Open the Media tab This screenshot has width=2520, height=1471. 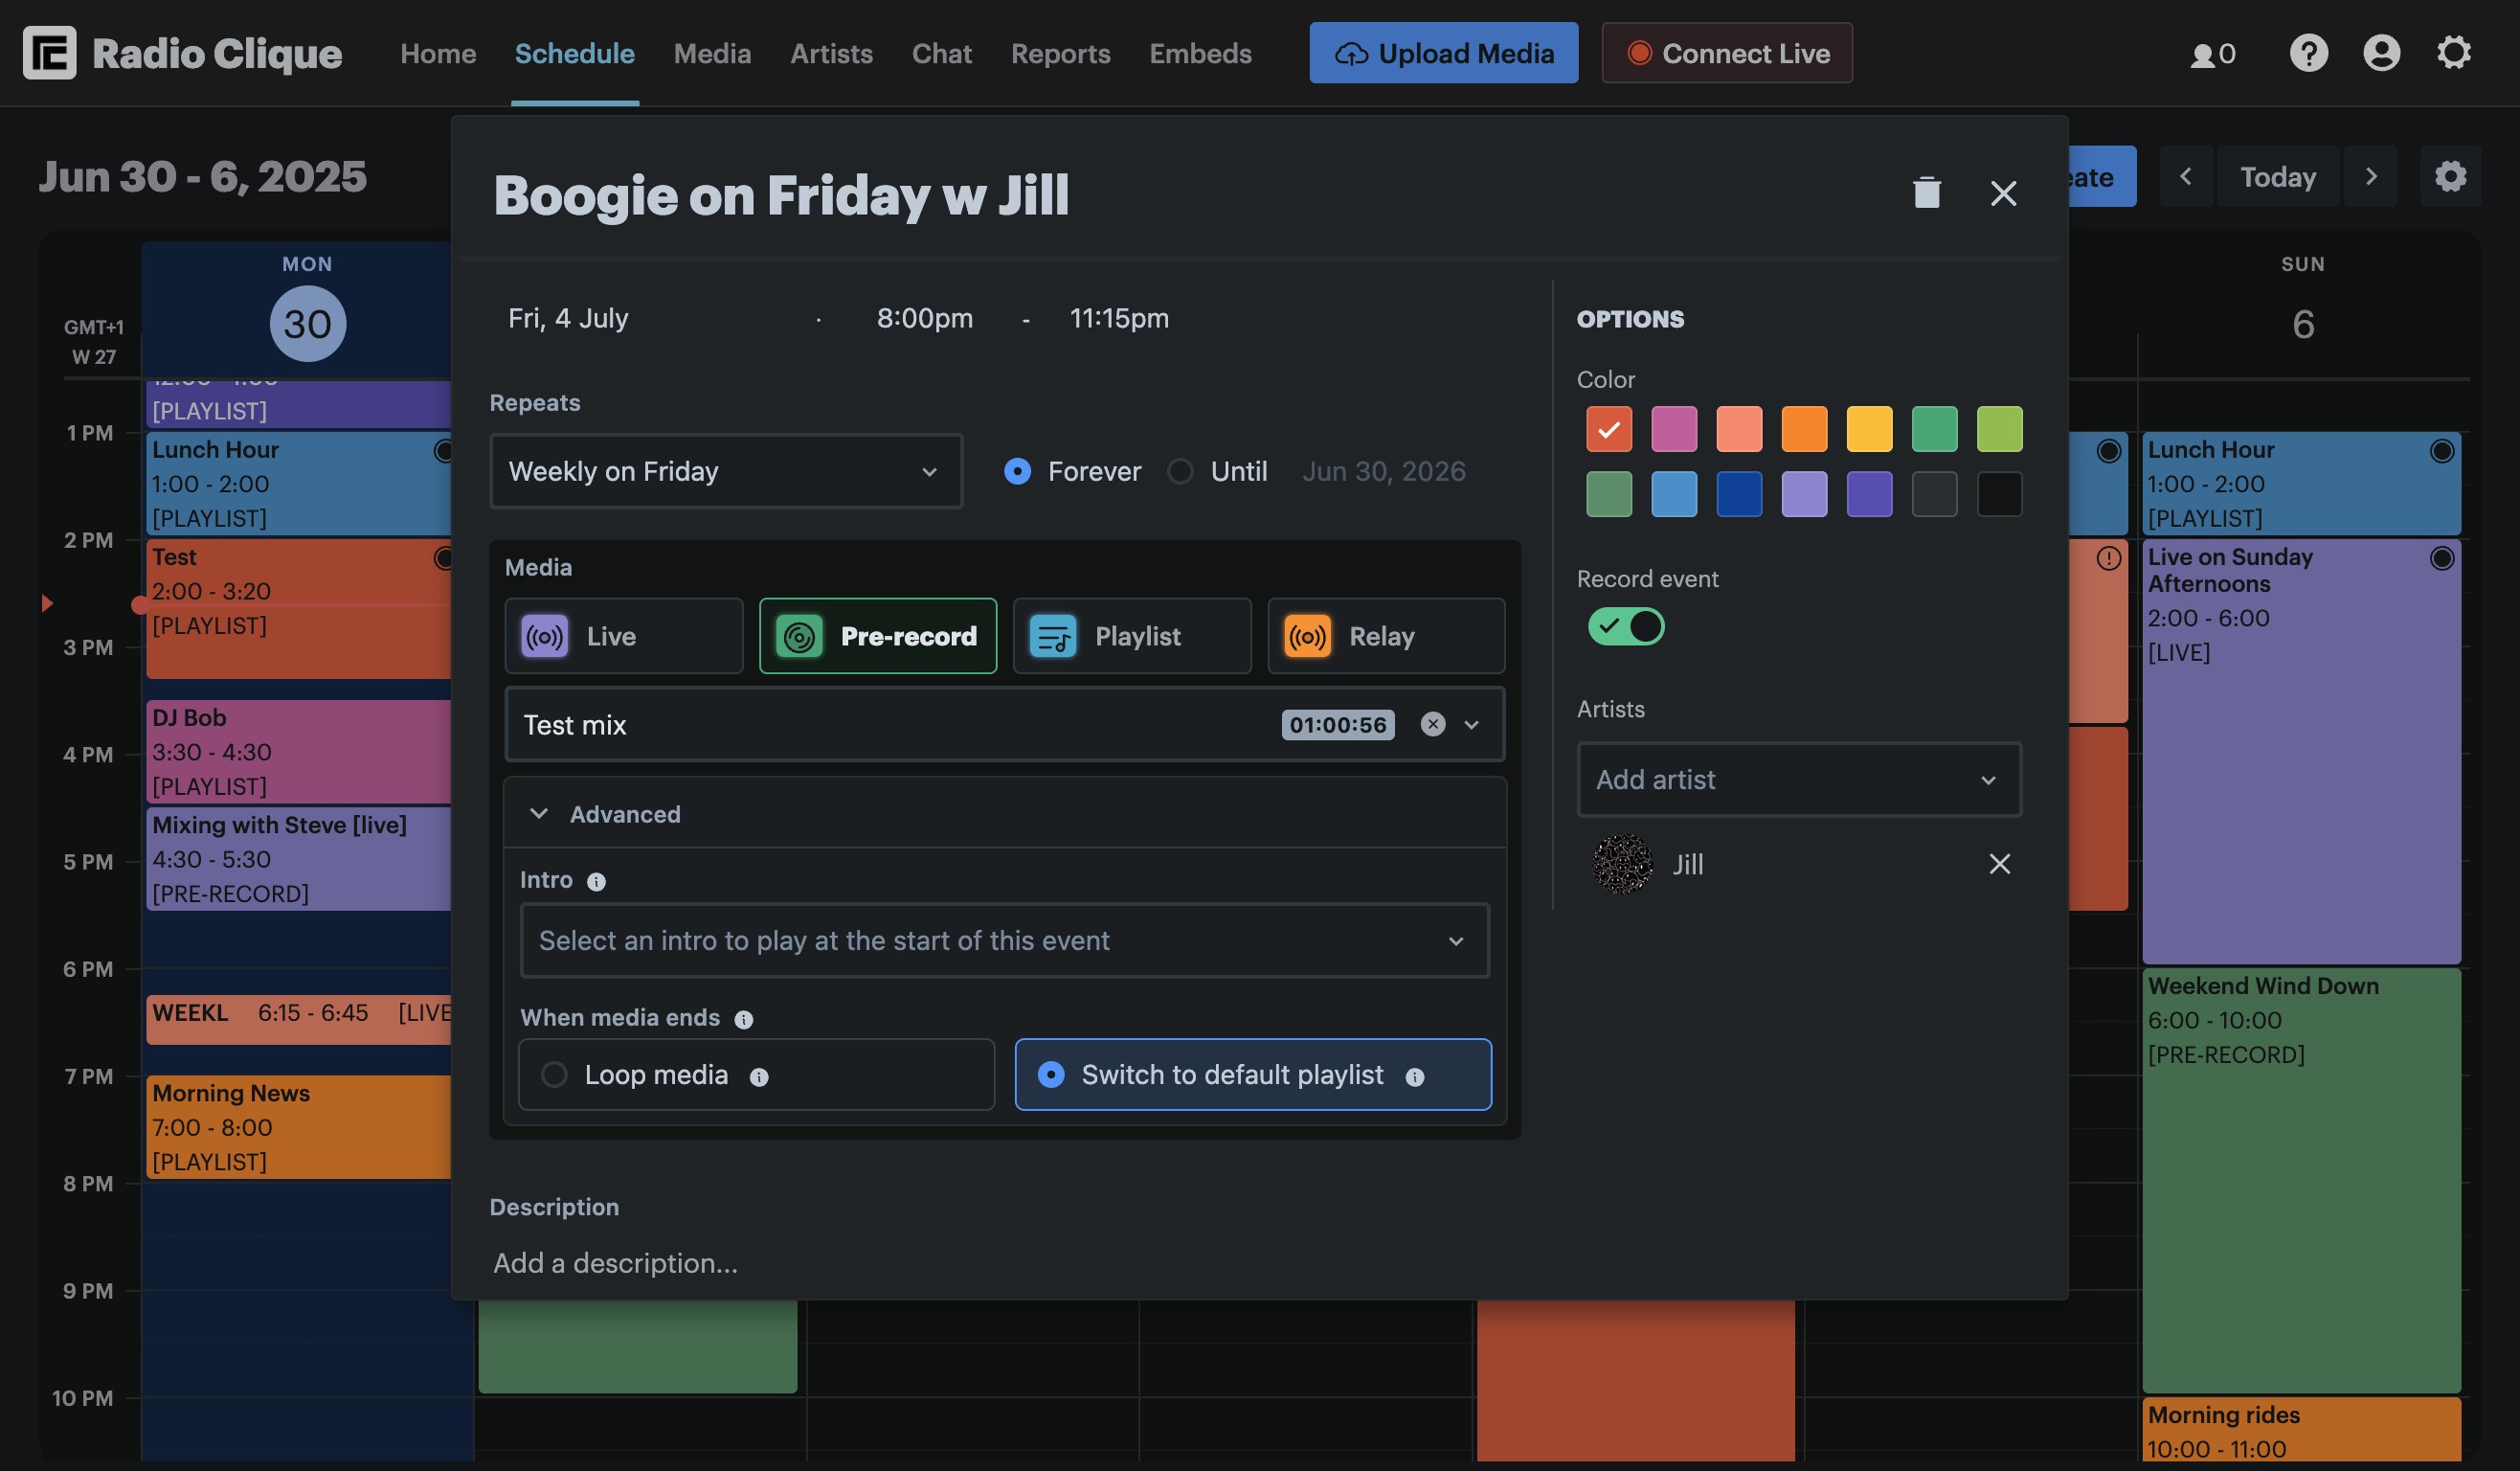[712, 53]
